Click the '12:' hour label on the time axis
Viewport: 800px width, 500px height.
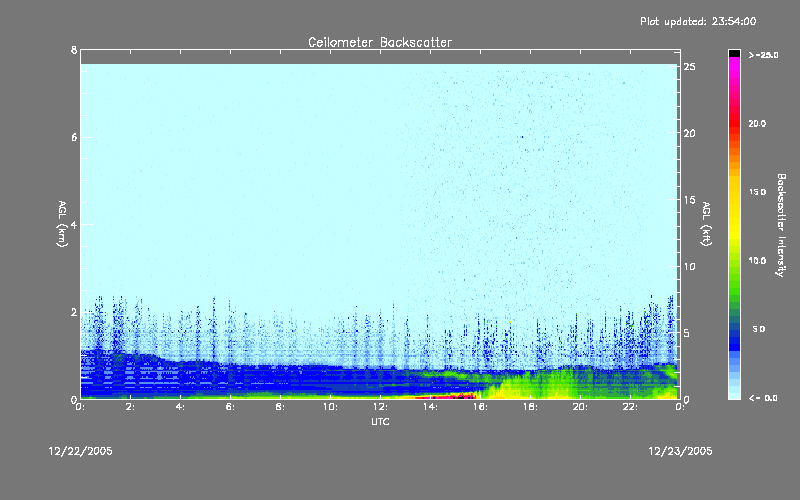(381, 407)
